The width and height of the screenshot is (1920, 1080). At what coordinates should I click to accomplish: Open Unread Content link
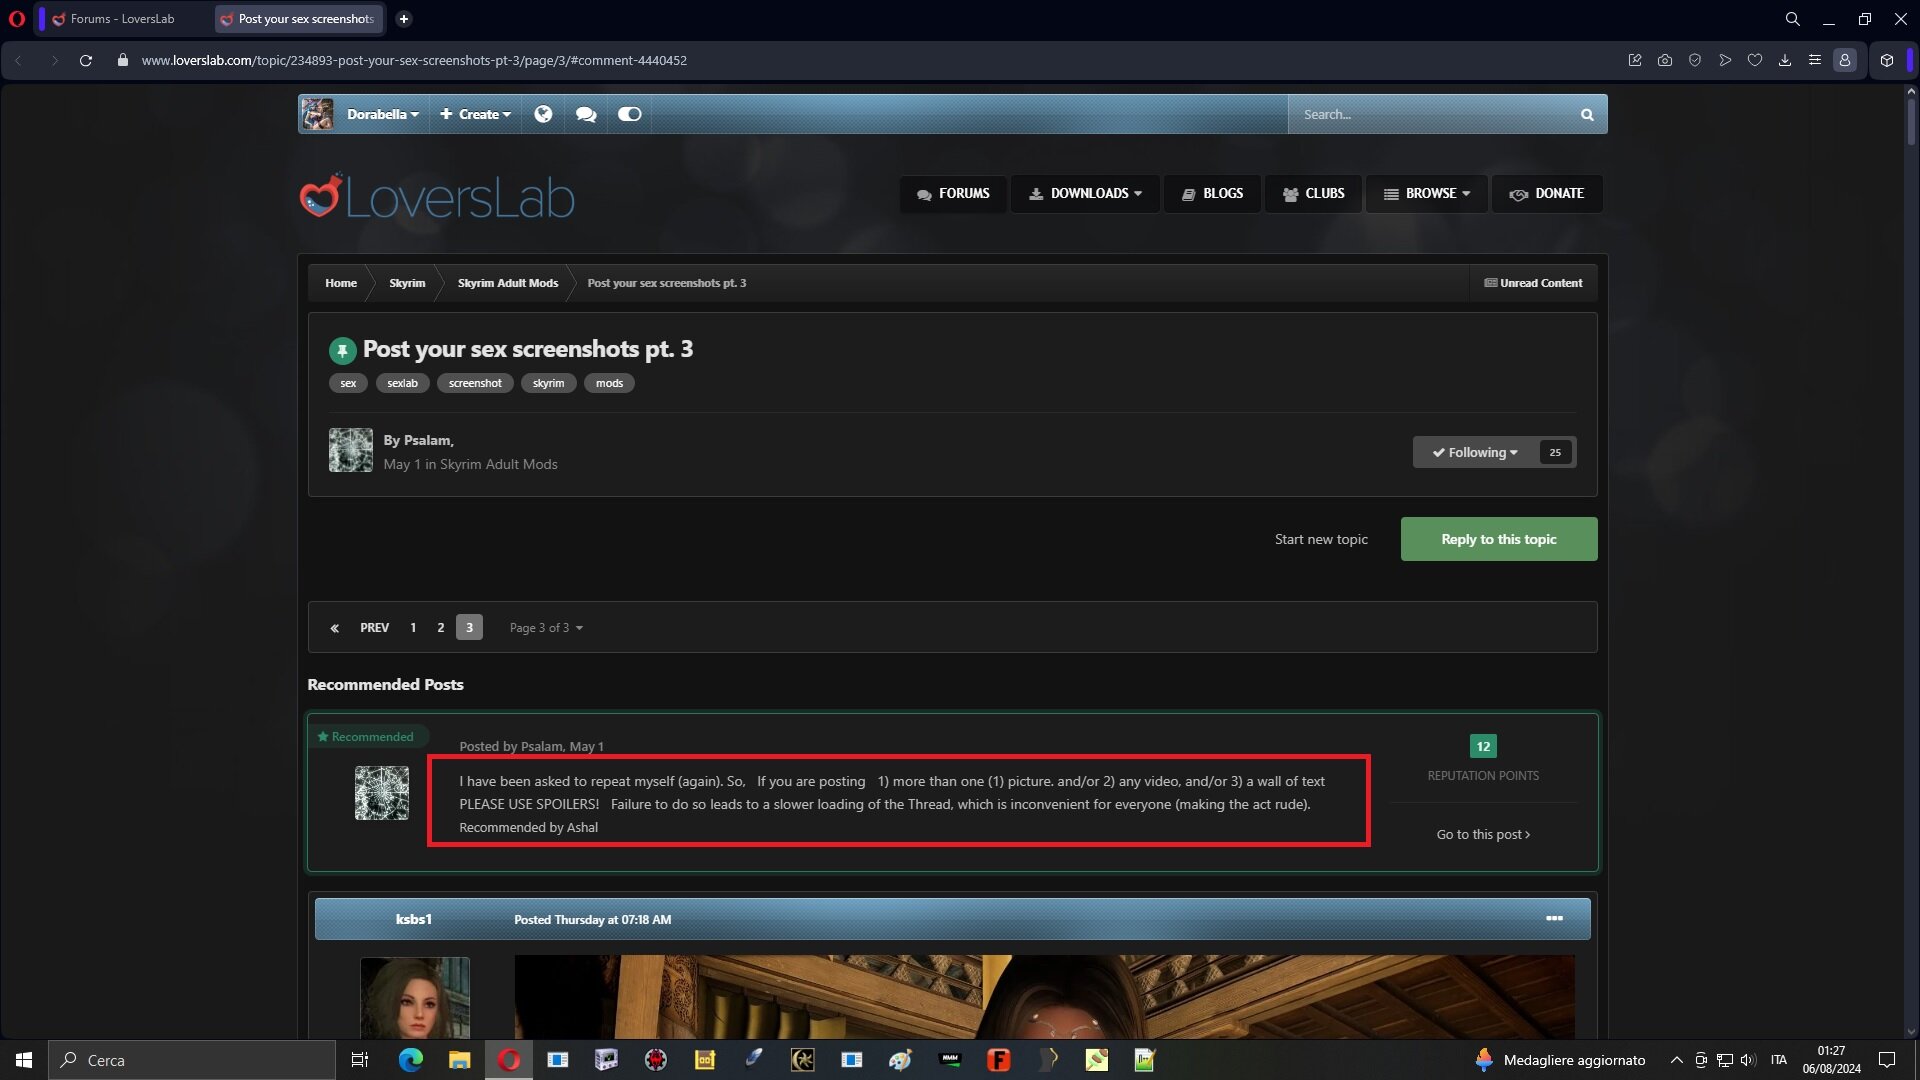1533,283
